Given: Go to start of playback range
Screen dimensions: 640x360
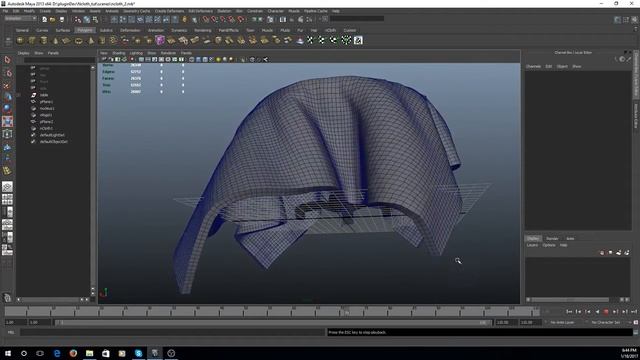Looking at the screenshot, I should point(569,311).
